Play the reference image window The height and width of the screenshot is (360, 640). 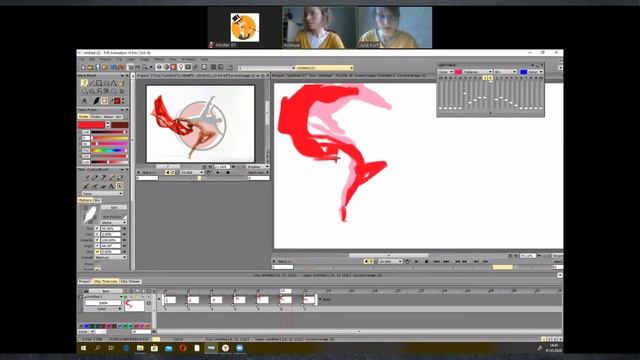pyautogui.click(x=218, y=172)
